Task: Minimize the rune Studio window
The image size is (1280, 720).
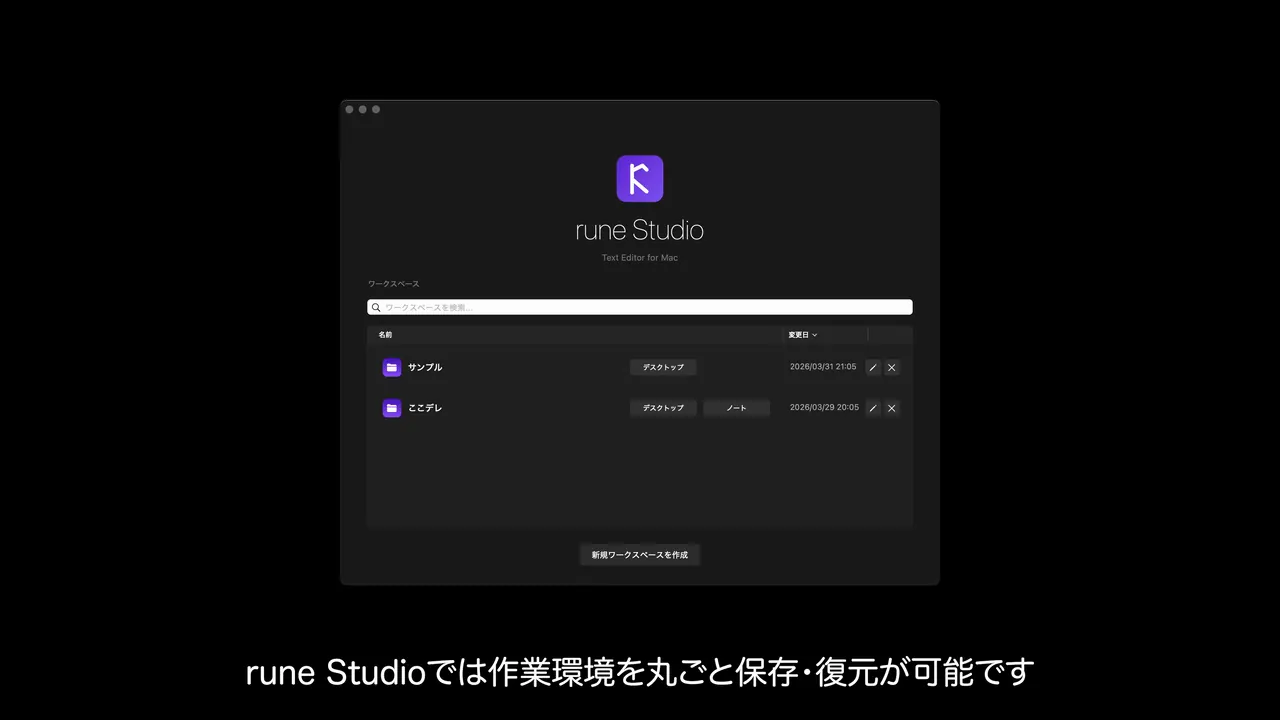Action: pos(363,109)
